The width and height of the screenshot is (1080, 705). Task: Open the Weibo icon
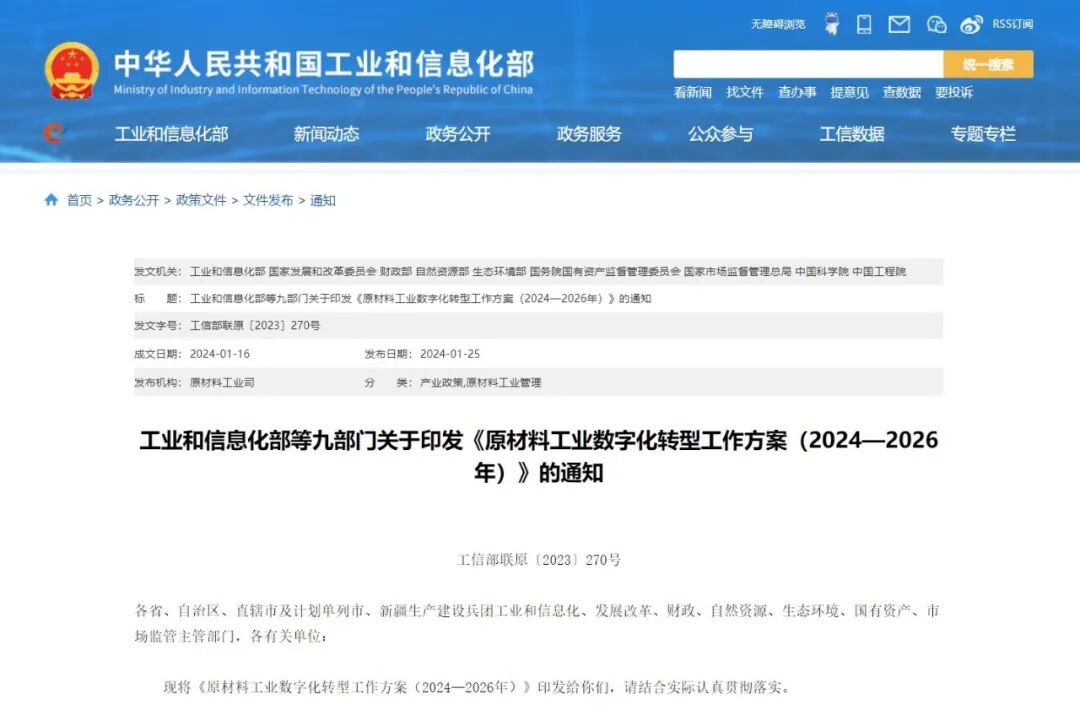tap(971, 25)
